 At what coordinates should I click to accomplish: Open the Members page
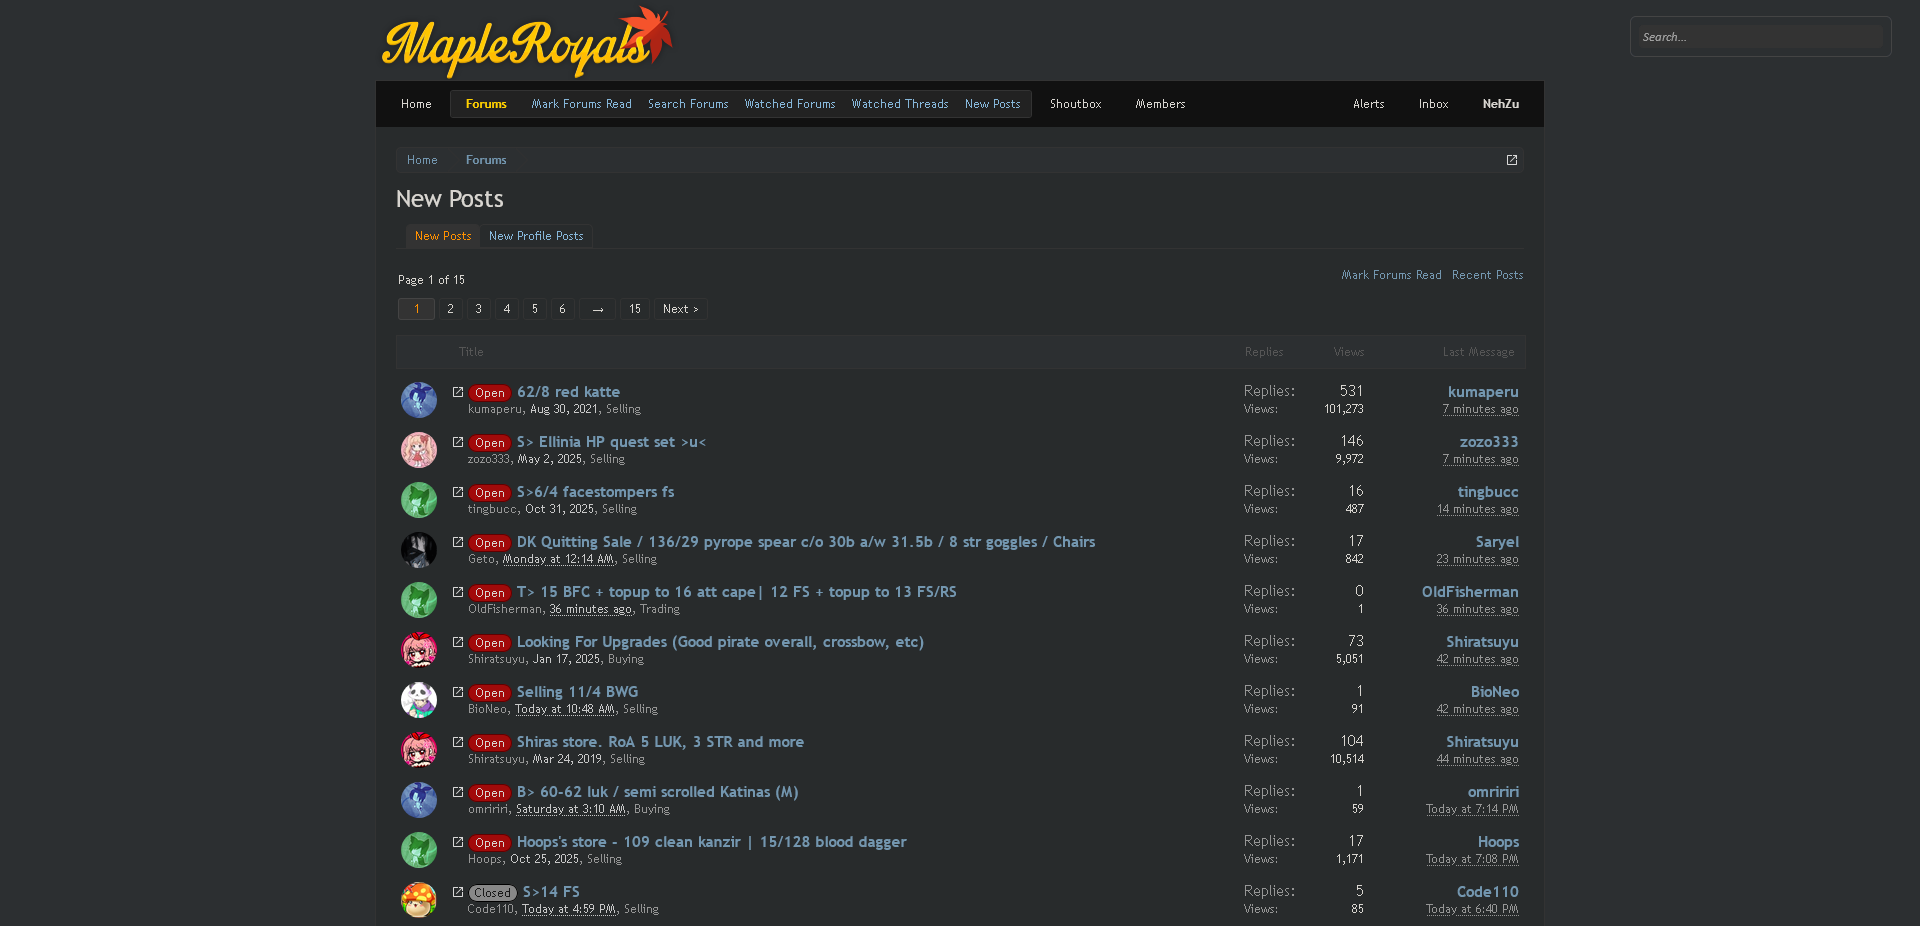1160,104
